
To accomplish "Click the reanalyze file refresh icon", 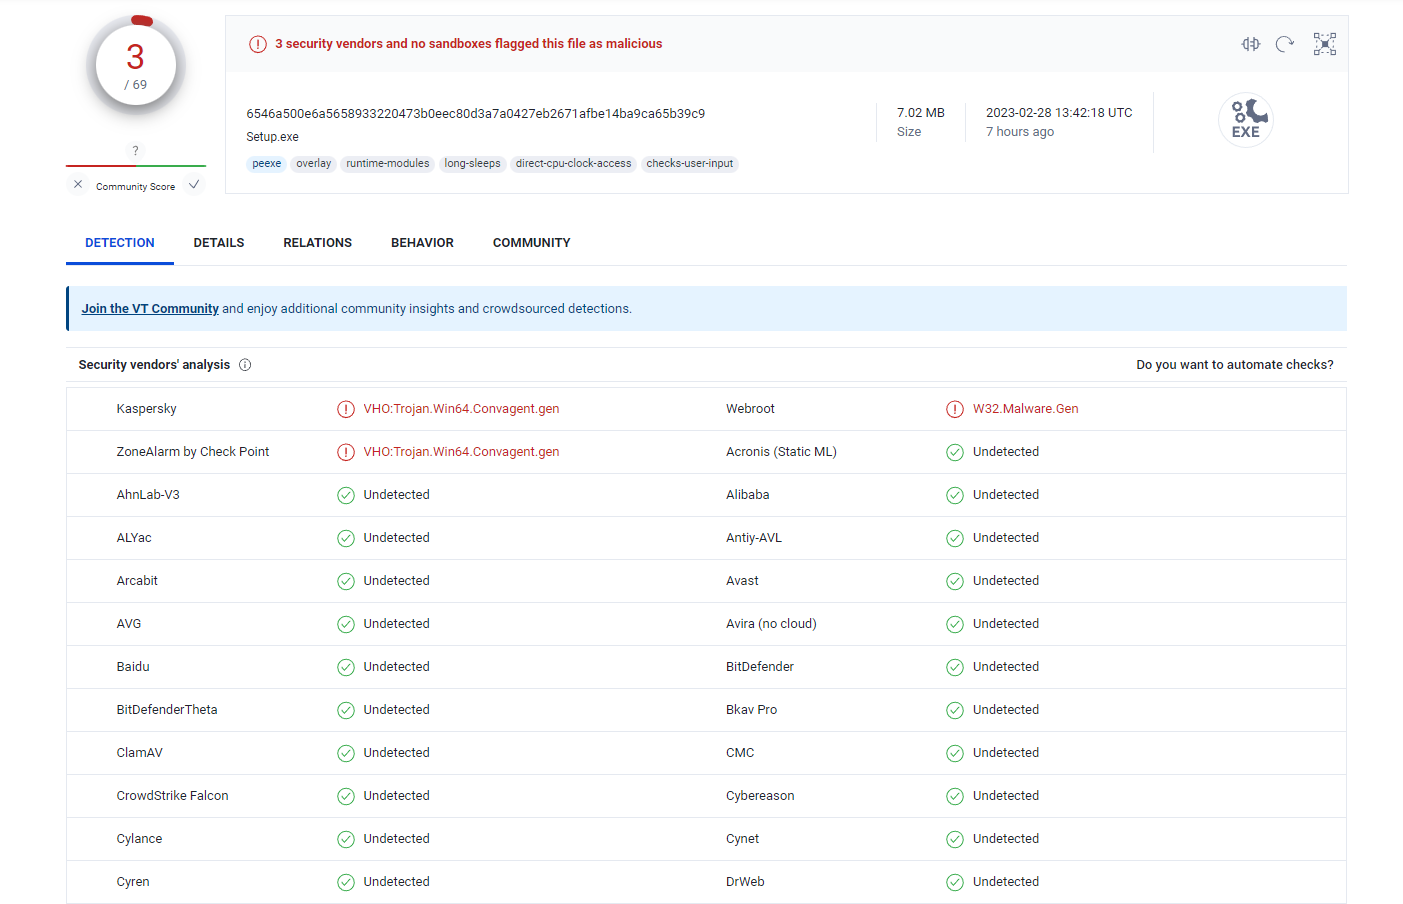I will tap(1285, 44).
